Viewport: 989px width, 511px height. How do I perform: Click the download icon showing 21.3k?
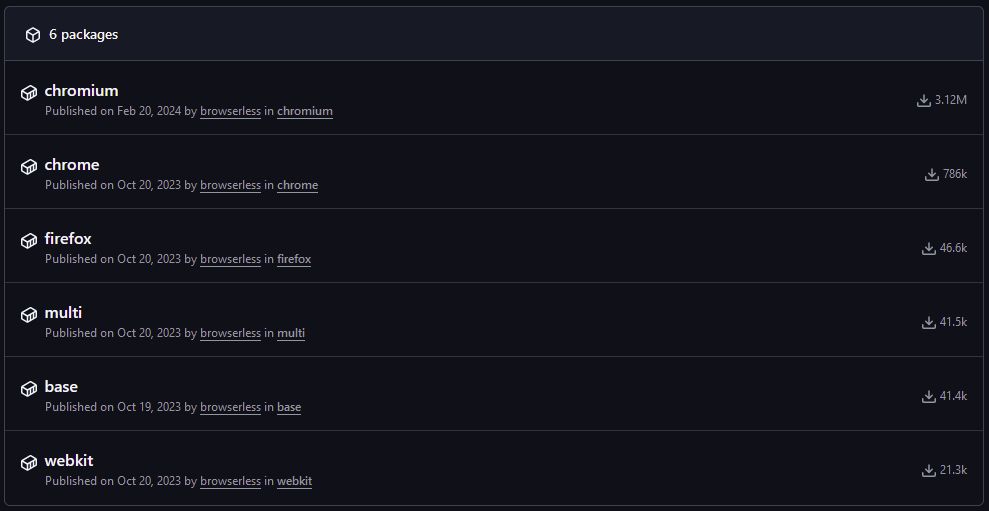point(928,470)
